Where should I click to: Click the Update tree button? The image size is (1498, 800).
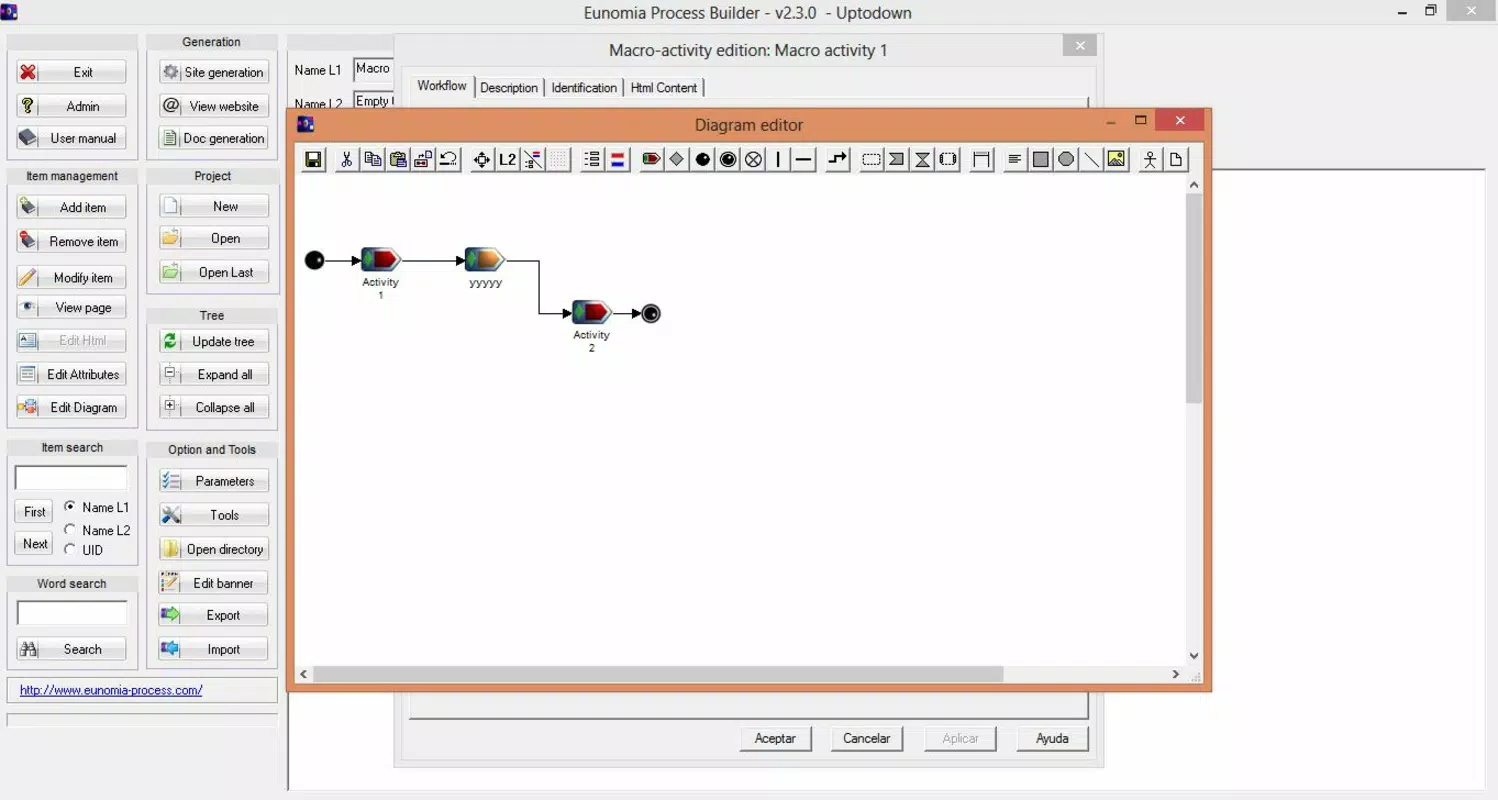[213, 341]
